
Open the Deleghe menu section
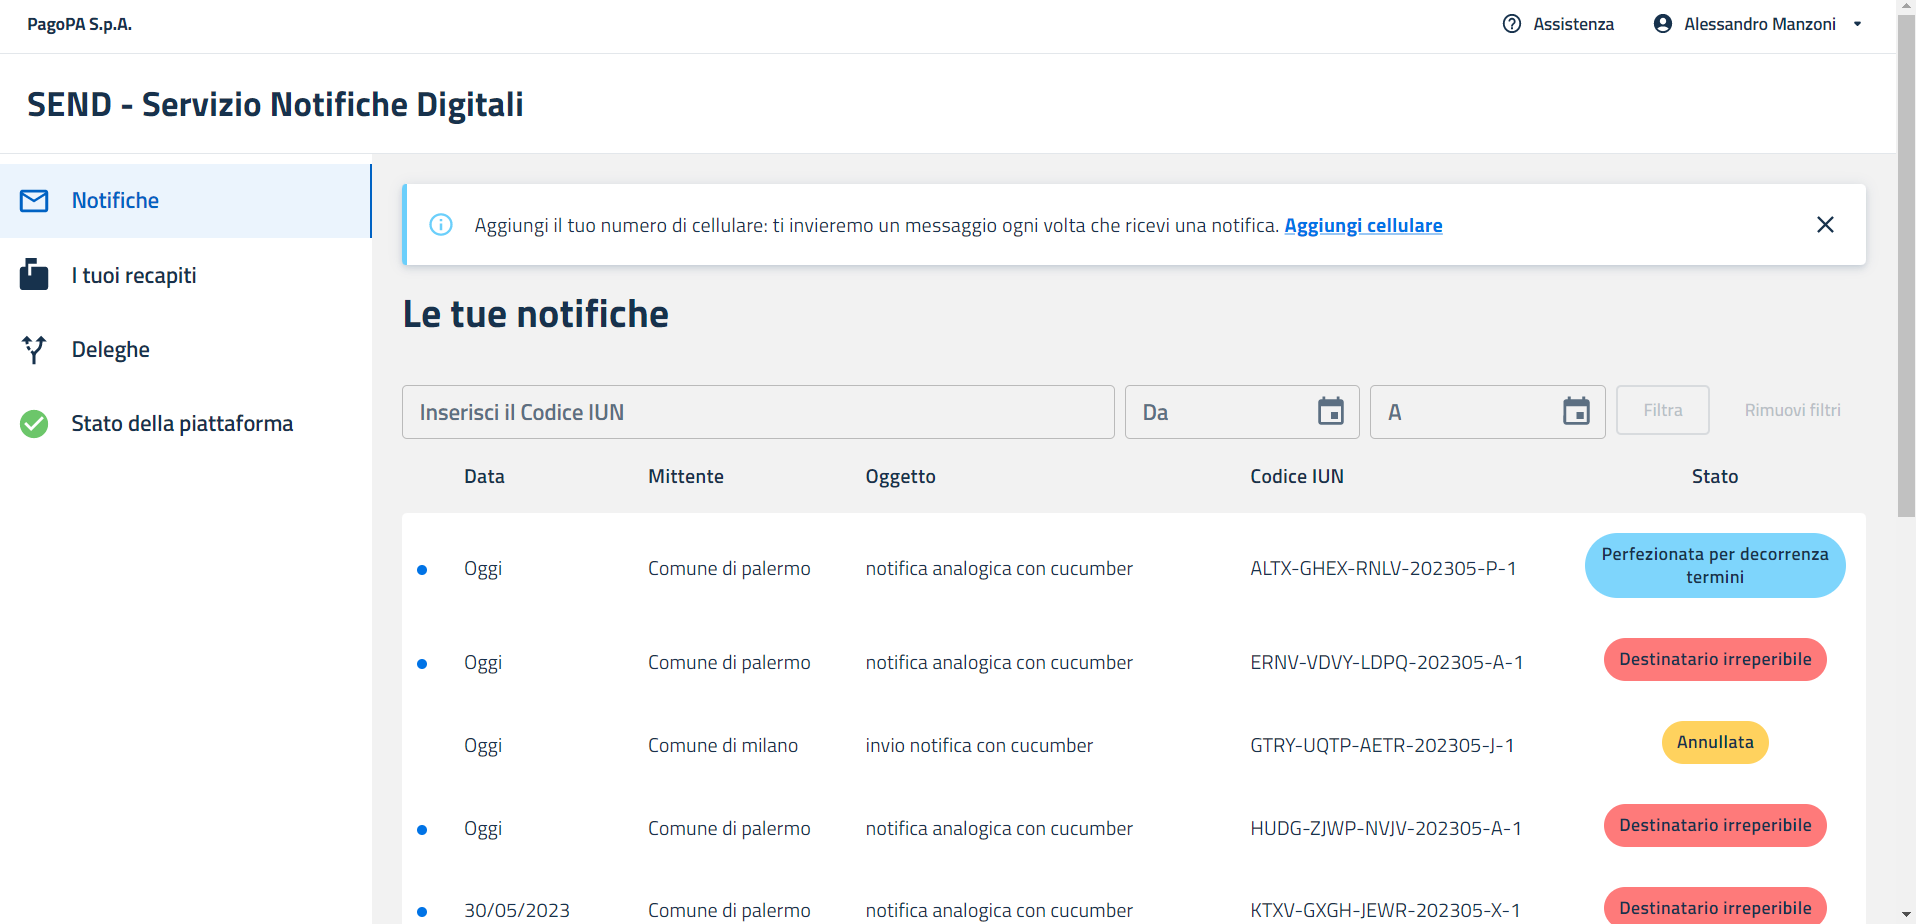coord(111,350)
